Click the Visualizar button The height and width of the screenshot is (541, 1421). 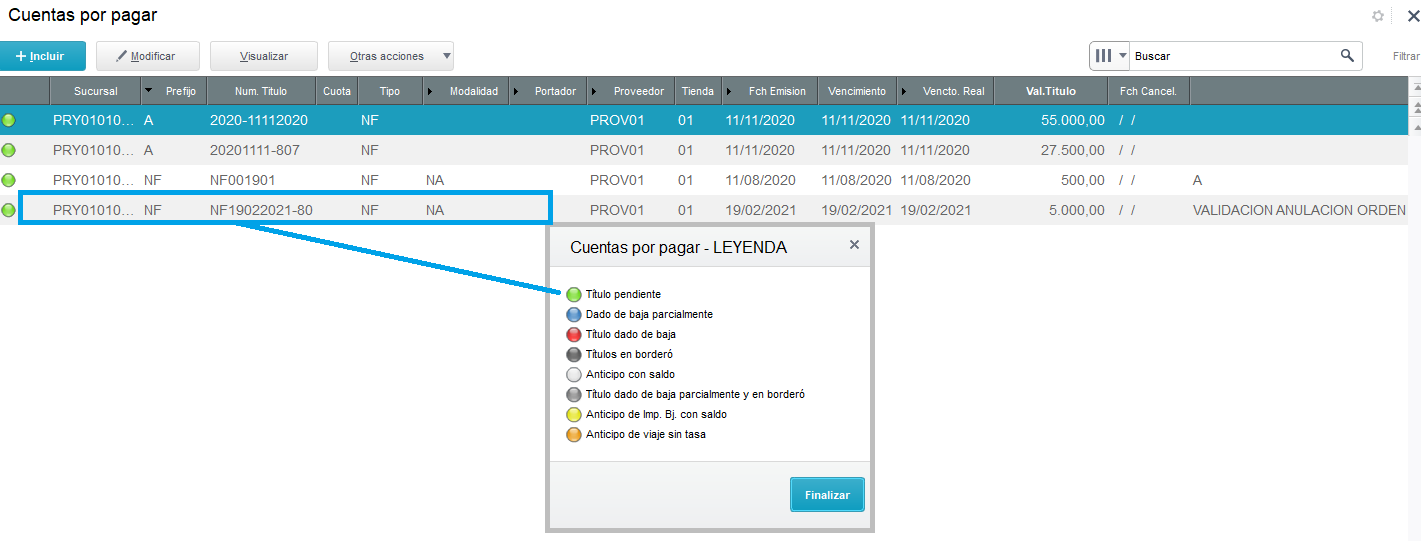pyautogui.click(x=264, y=56)
